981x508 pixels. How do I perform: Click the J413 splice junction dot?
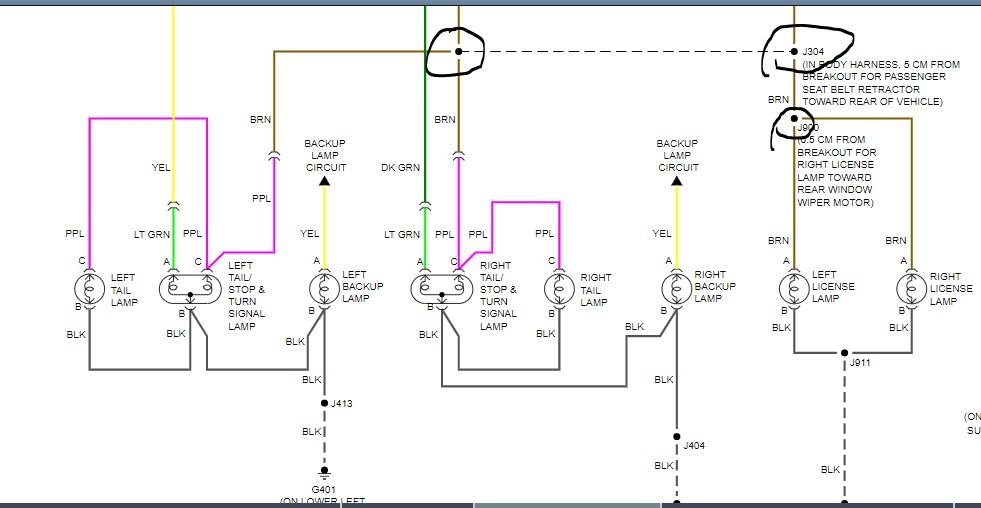[324, 404]
